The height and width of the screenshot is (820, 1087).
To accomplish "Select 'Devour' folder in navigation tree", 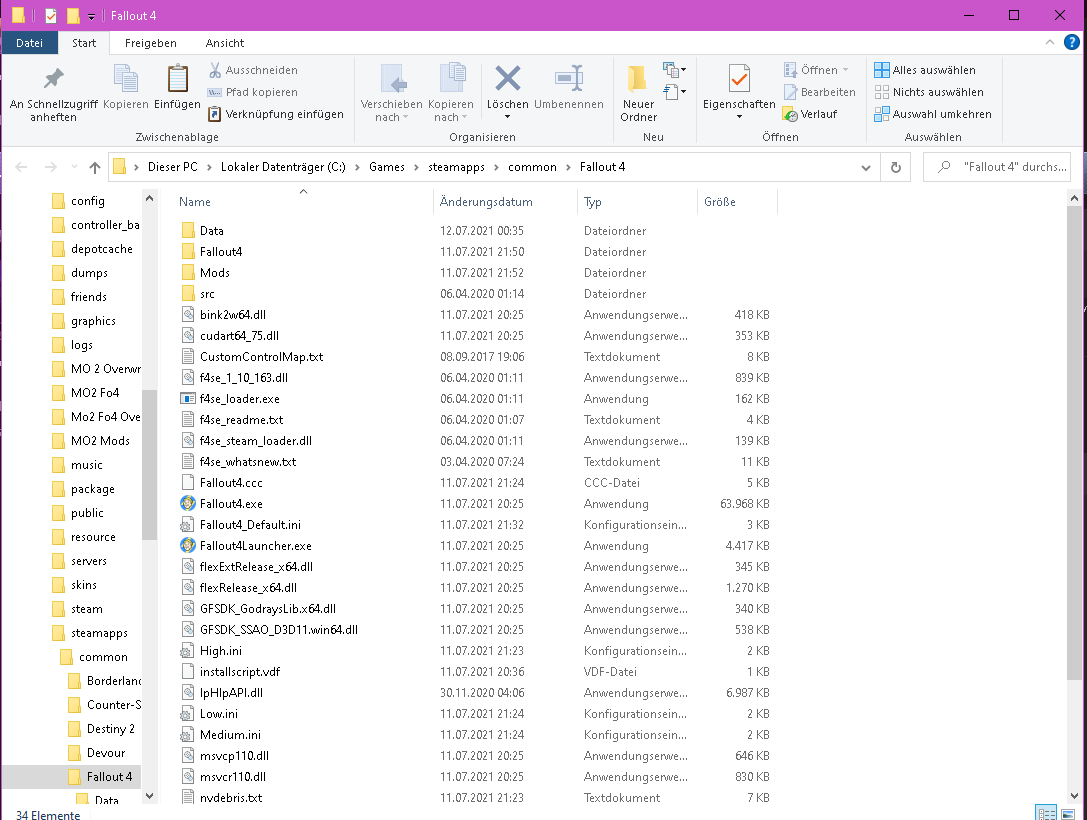I will [x=105, y=753].
